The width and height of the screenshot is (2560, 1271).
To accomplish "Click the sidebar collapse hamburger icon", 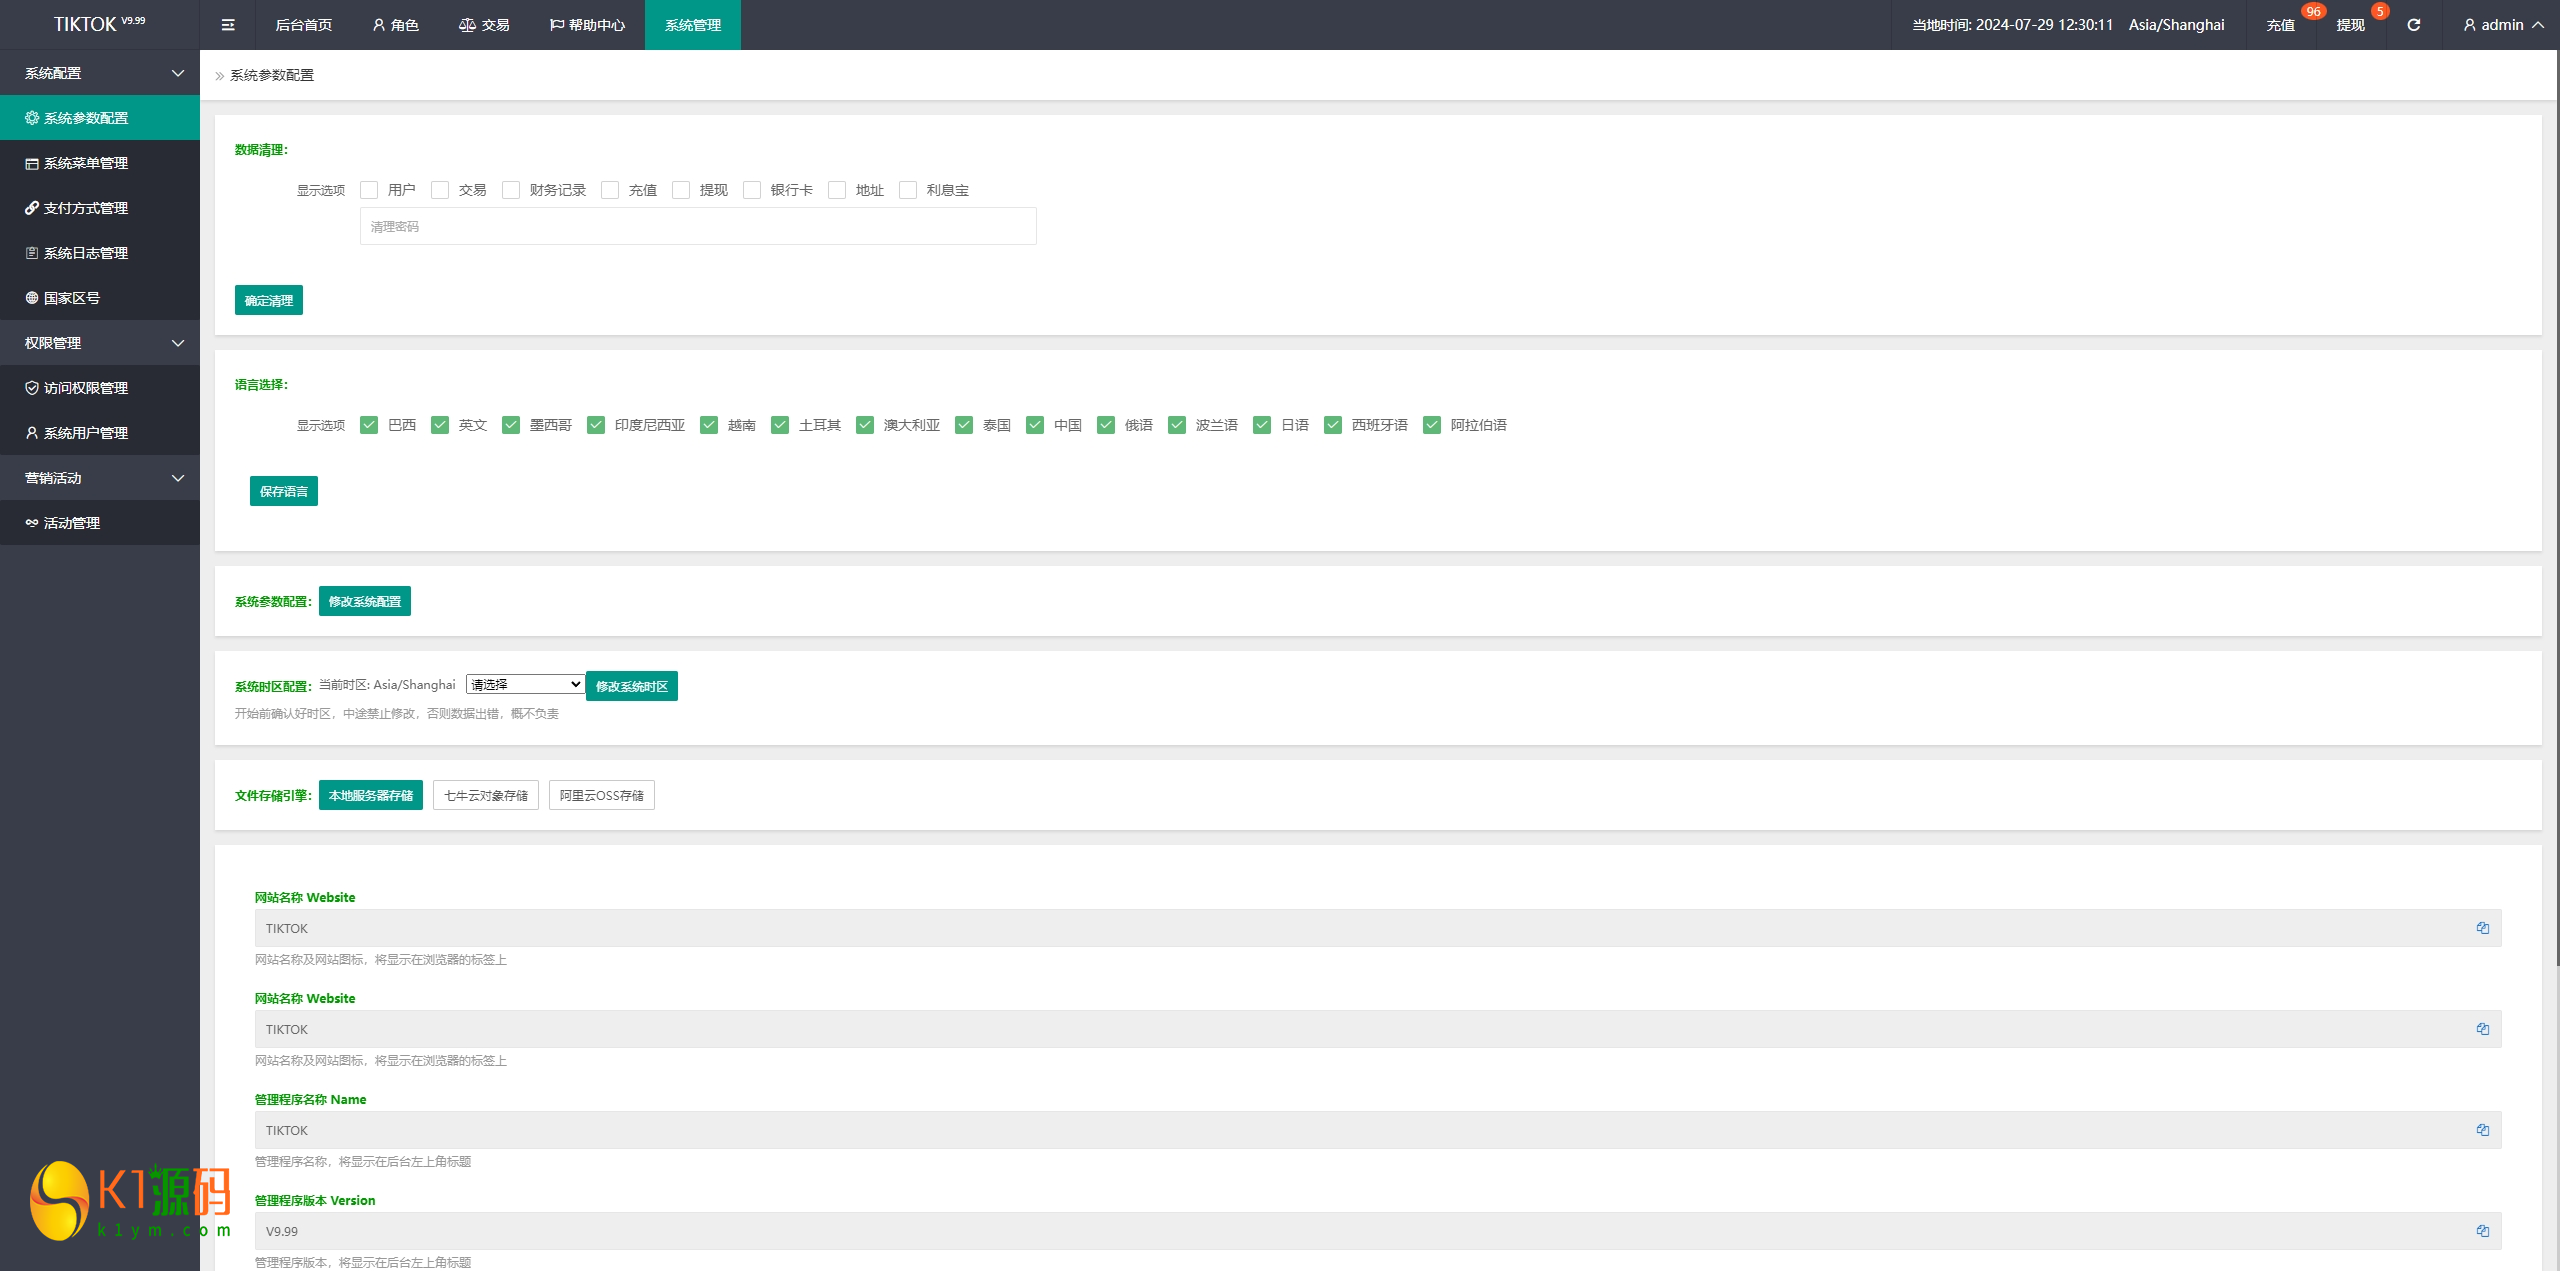I will click(228, 25).
